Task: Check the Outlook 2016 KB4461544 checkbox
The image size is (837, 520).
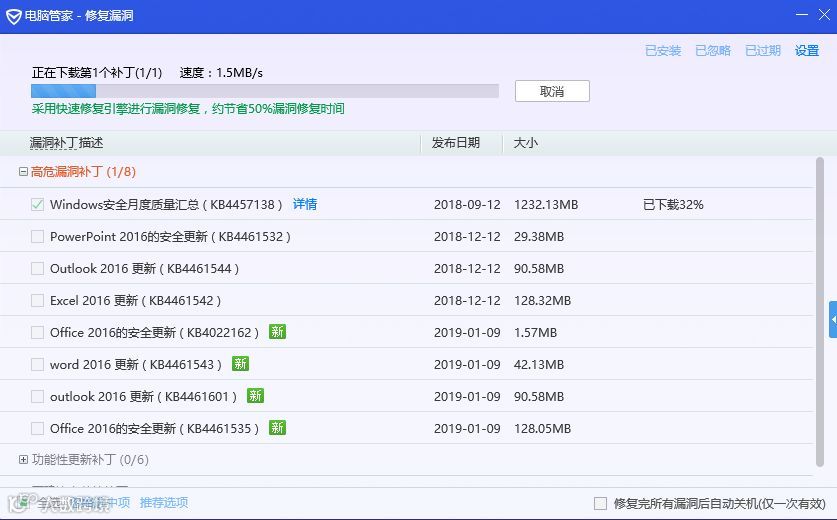Action: click(37, 269)
